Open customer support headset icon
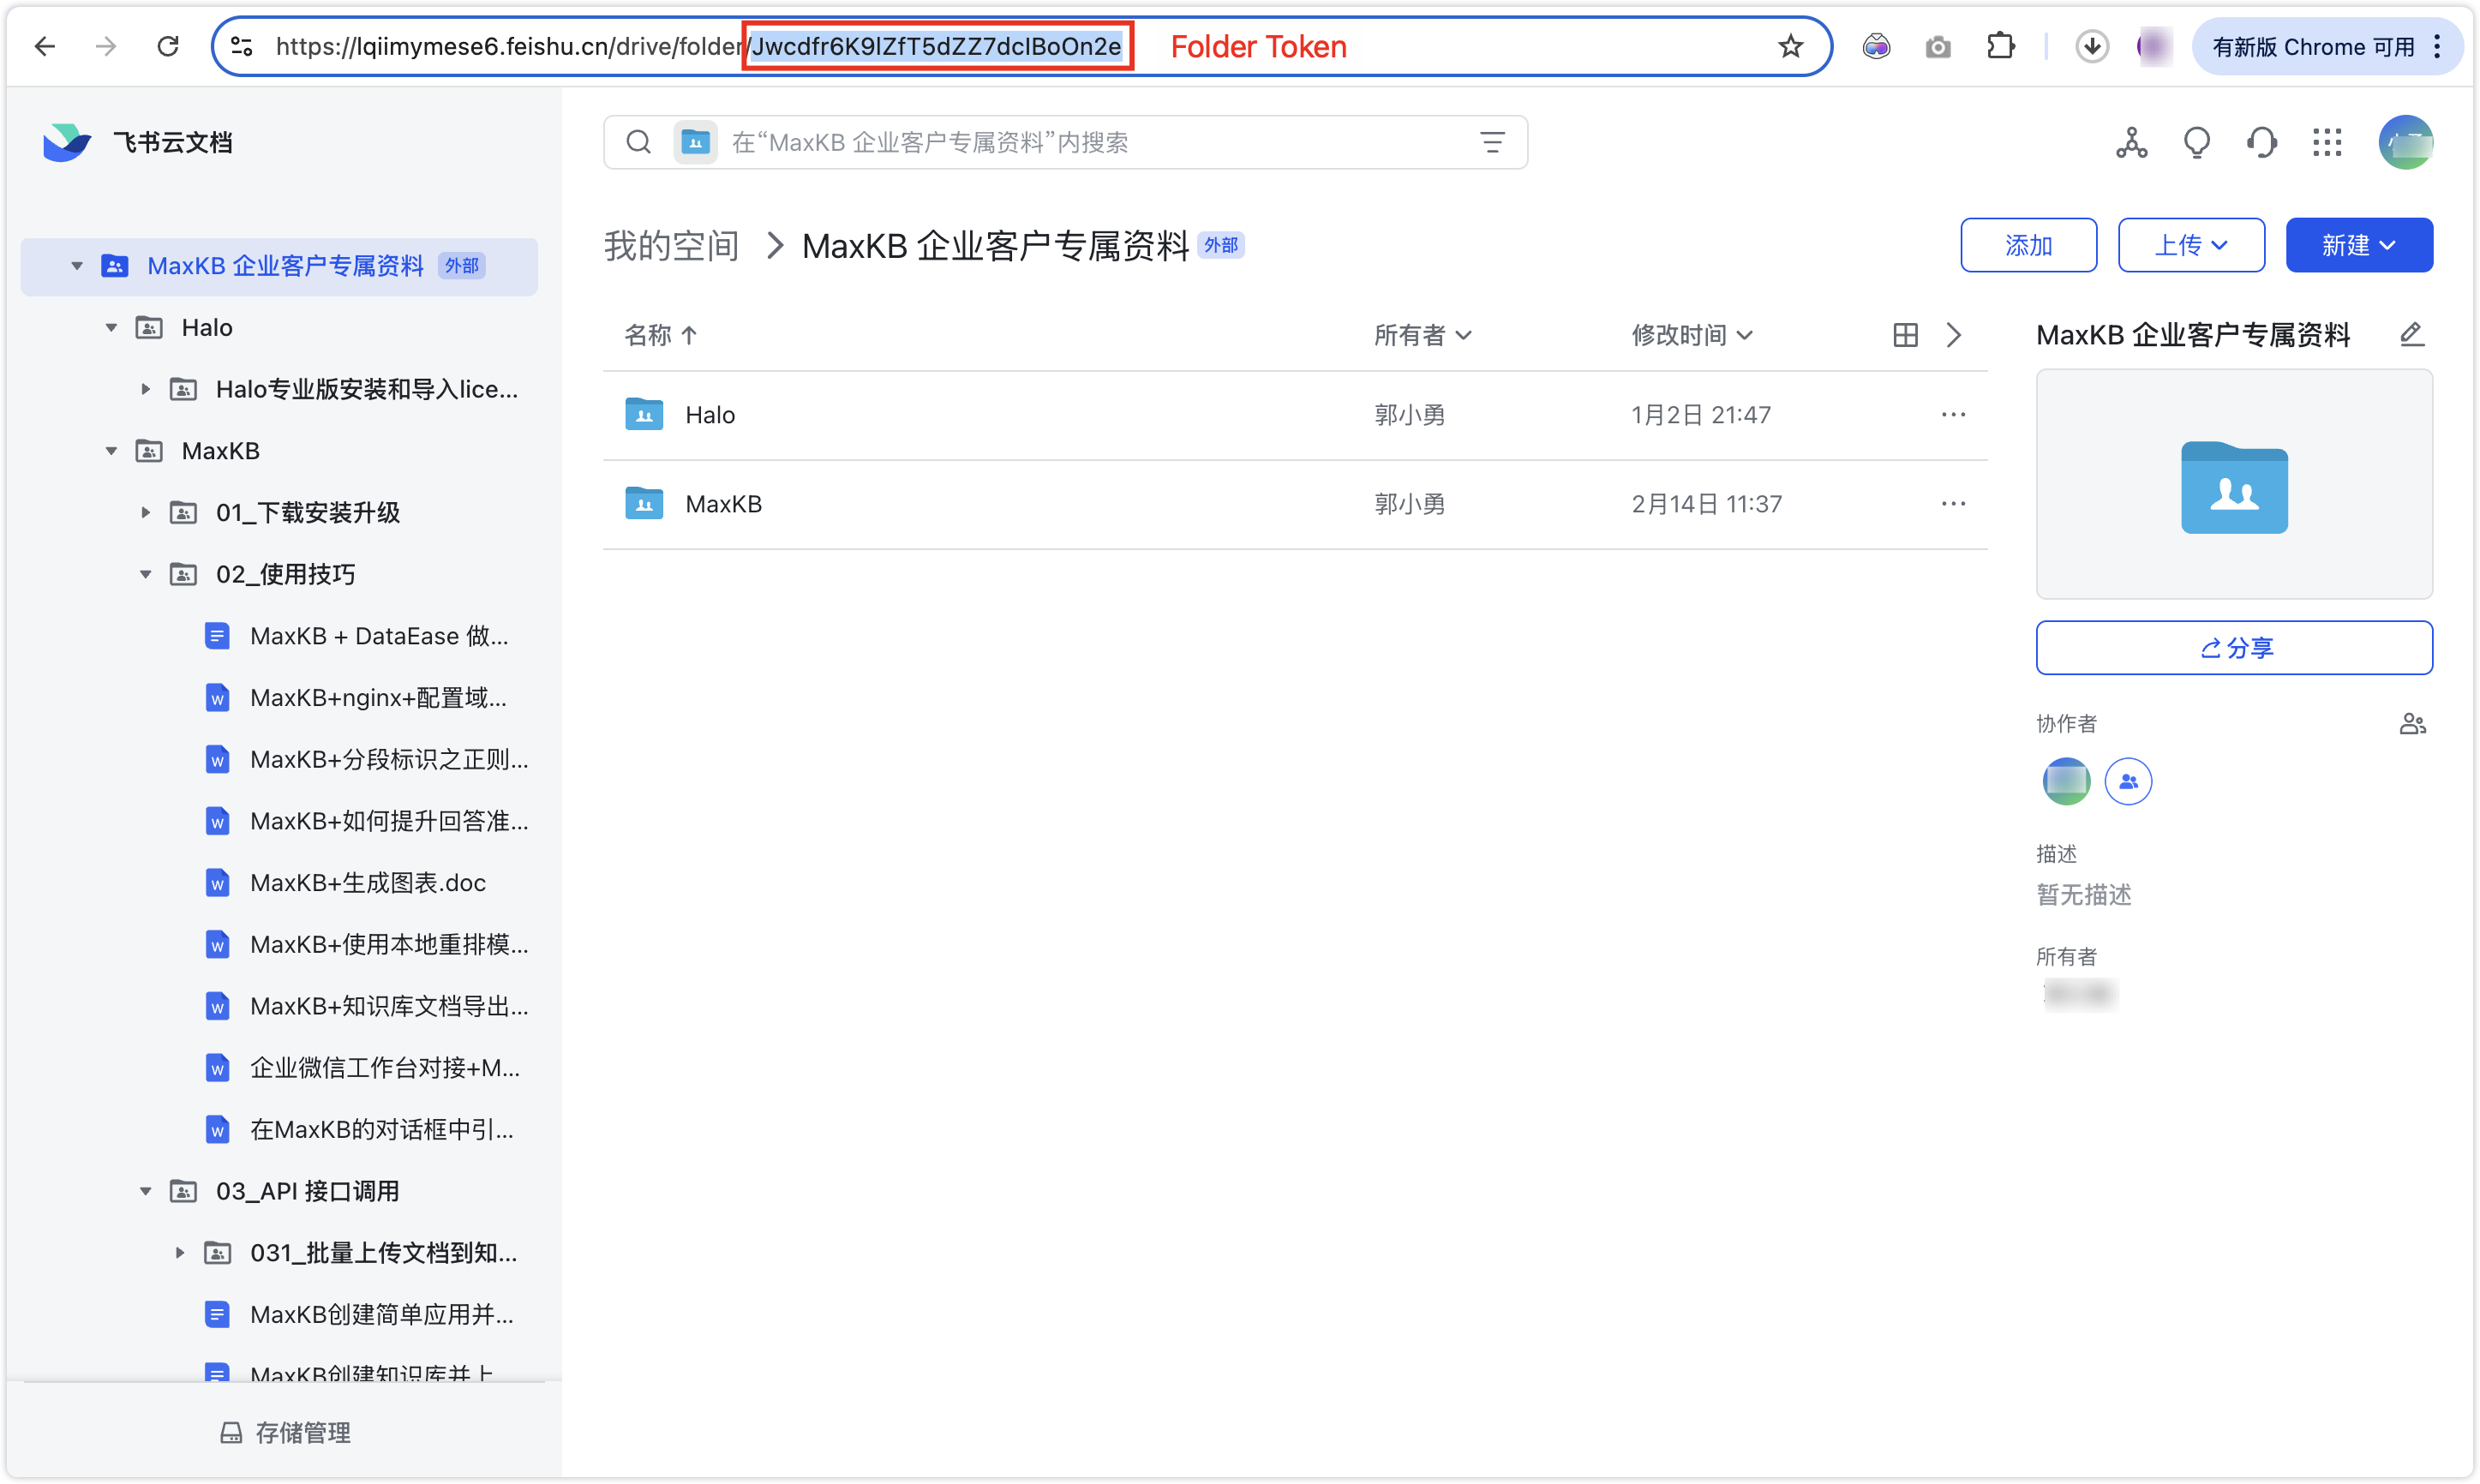Viewport: 2480px width, 1484px height. (x=2262, y=143)
